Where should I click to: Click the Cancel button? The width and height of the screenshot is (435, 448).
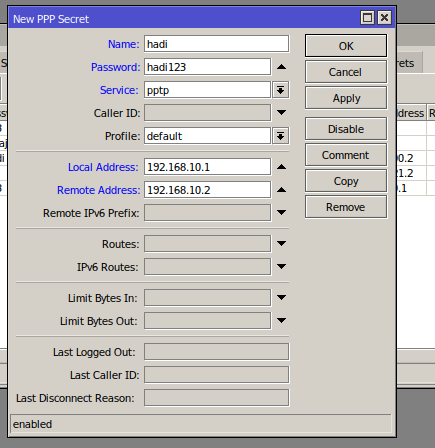[x=346, y=72]
